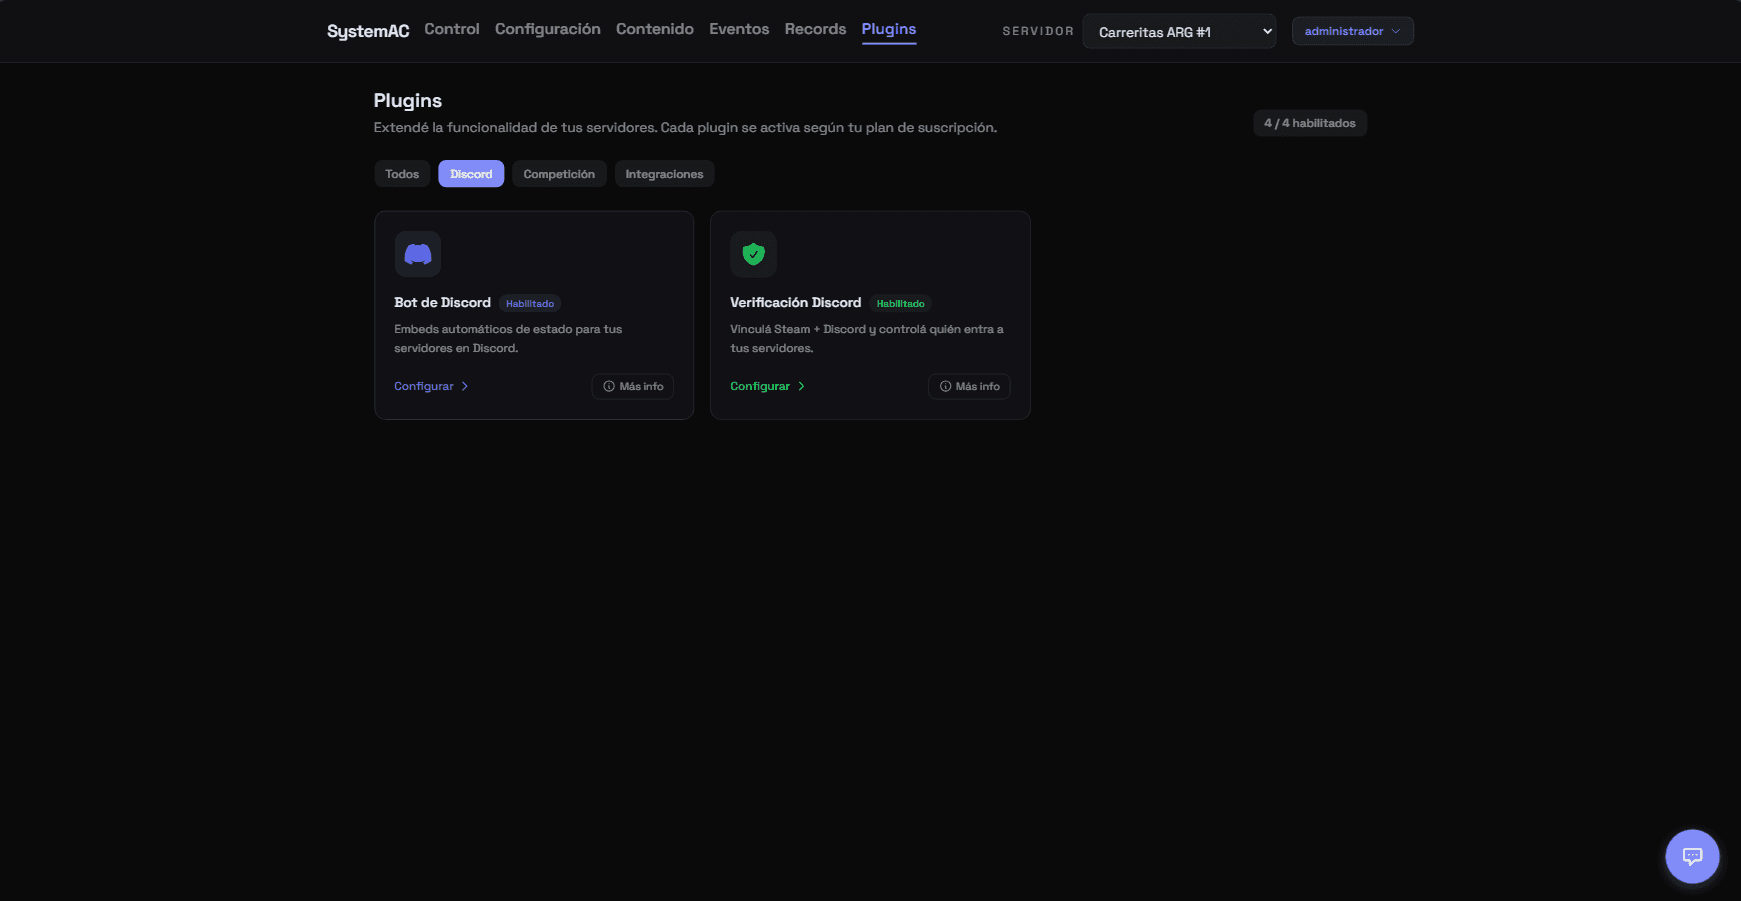
Task: Click the Plugins page heading
Action: pyautogui.click(x=408, y=100)
